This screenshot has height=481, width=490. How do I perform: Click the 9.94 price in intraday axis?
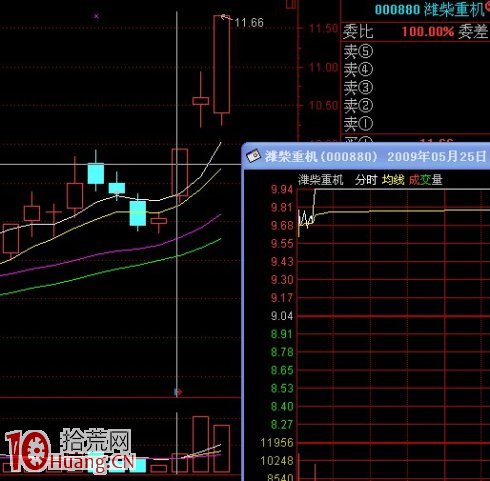[282, 190]
